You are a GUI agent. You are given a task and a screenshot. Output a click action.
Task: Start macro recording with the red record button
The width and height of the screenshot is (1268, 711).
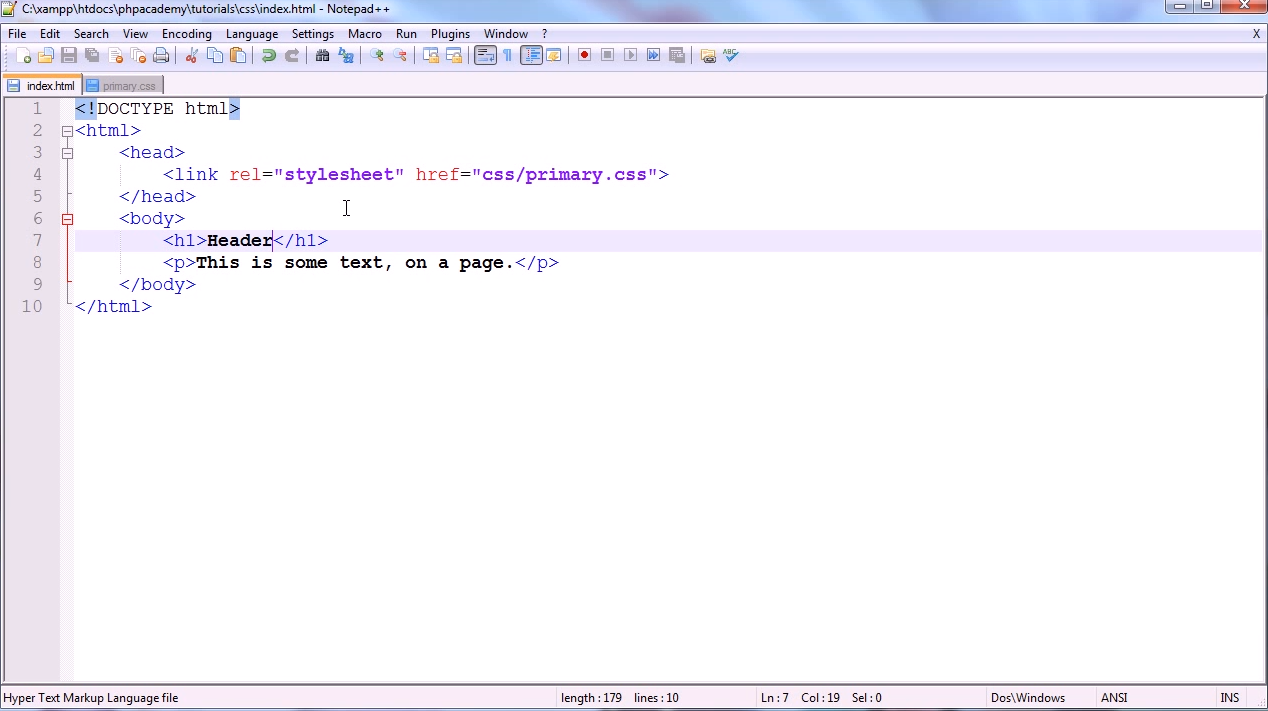(584, 55)
